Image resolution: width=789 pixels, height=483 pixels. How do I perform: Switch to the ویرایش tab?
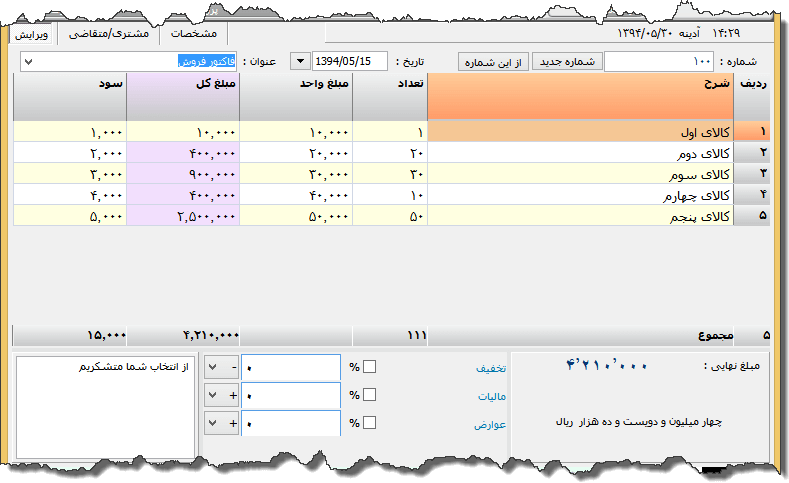[x=32, y=33]
